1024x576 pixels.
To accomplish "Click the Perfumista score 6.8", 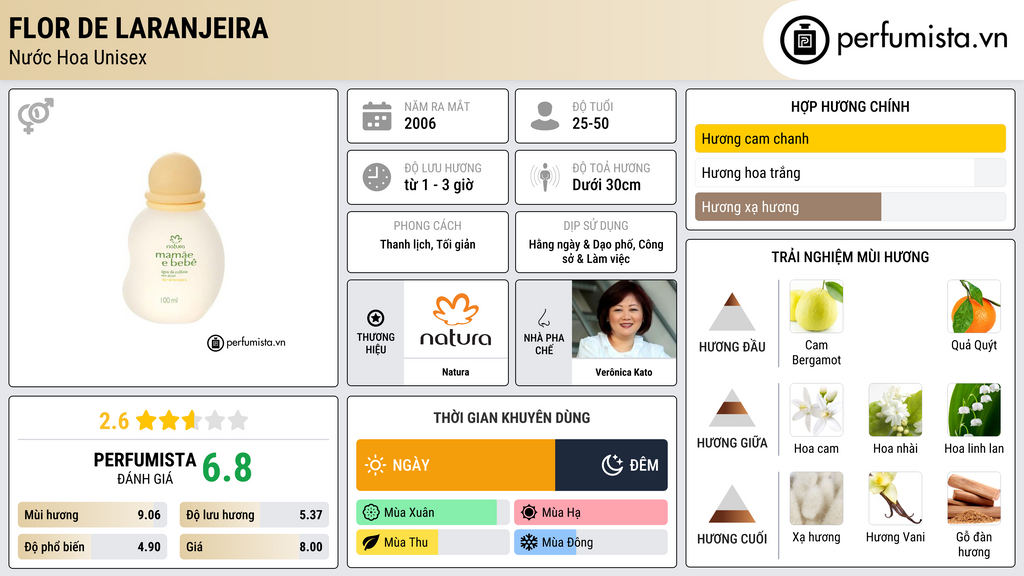I will click(227, 468).
